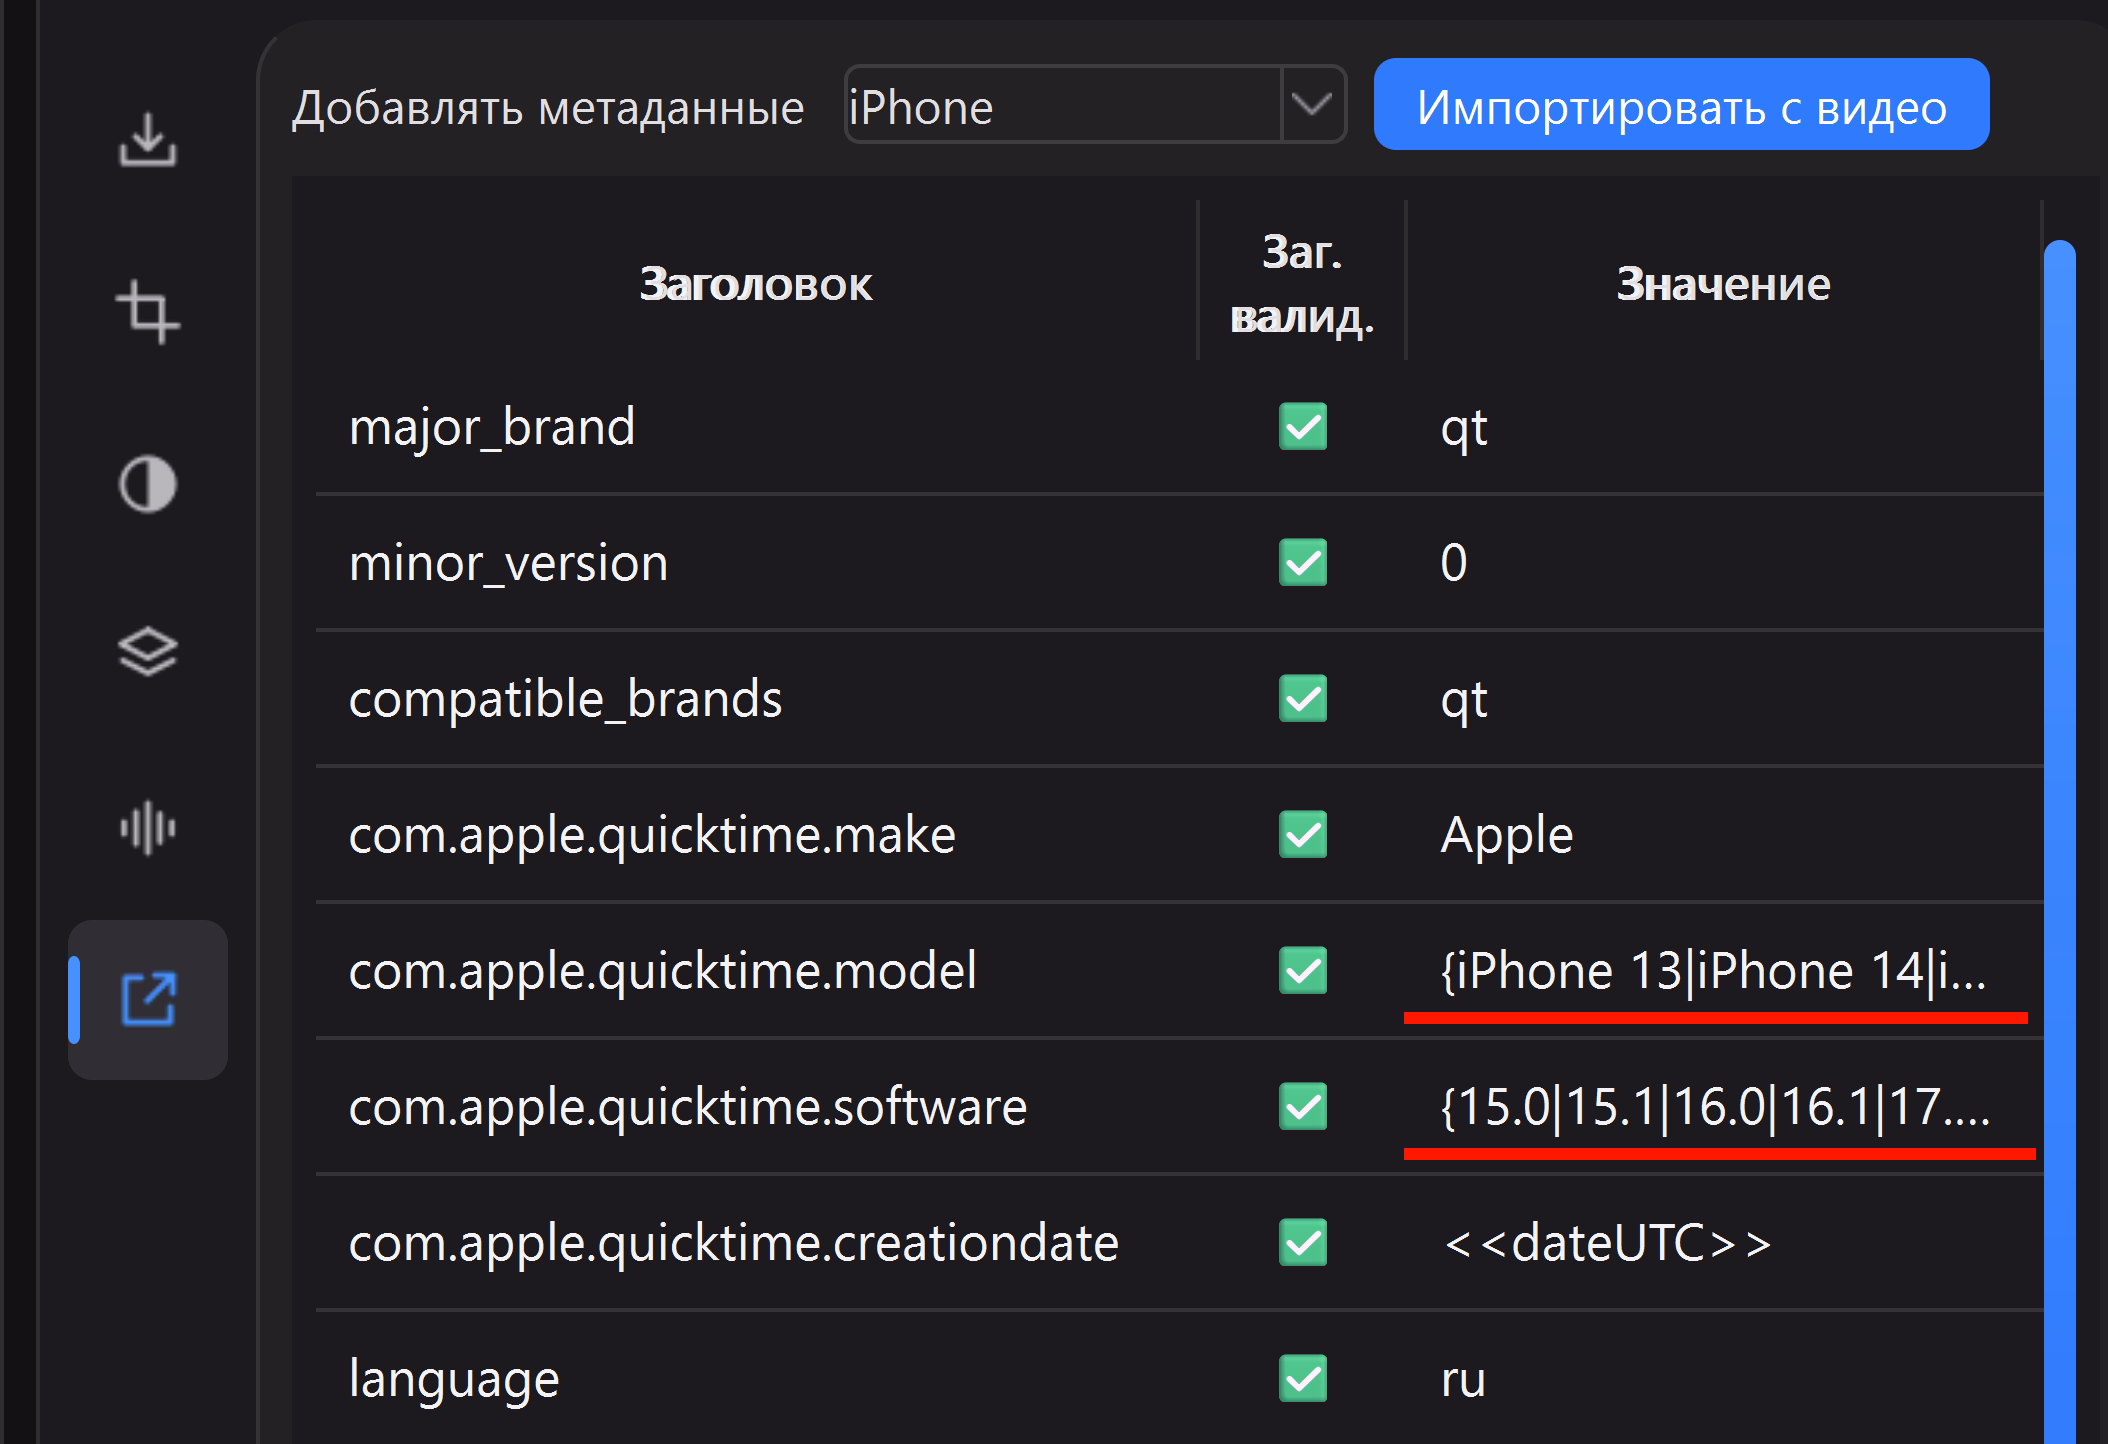This screenshot has width=2108, height=1444.
Task: Expand the iPhone metadata preset dropdown arrow
Action: coord(1313,105)
